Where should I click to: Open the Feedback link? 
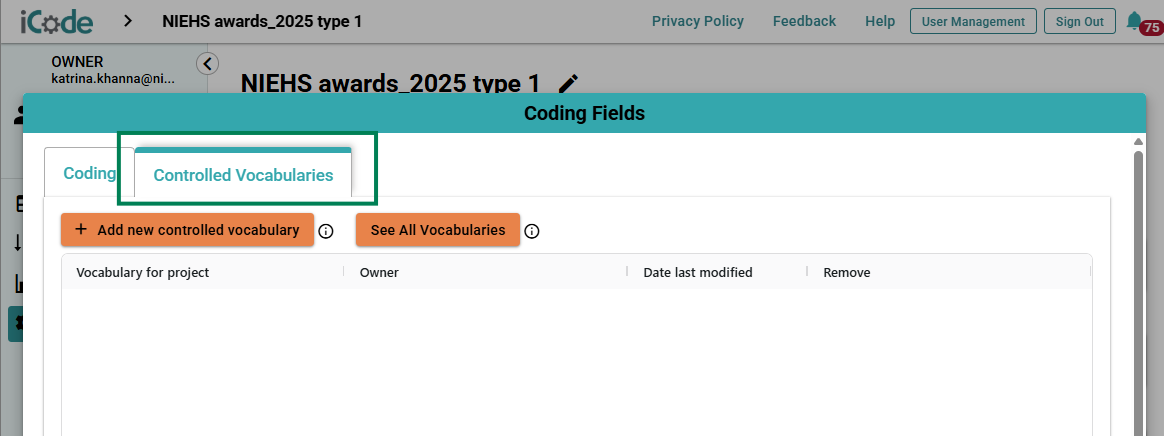coord(804,21)
